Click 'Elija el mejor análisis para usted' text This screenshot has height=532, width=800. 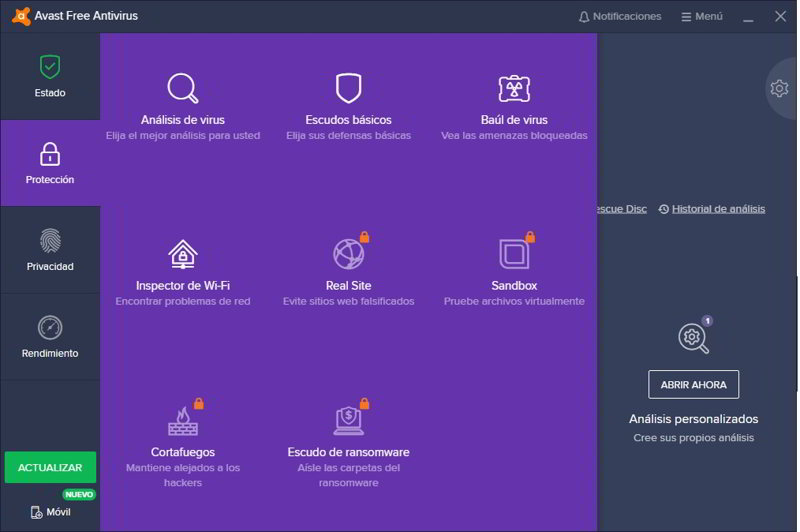(x=183, y=136)
